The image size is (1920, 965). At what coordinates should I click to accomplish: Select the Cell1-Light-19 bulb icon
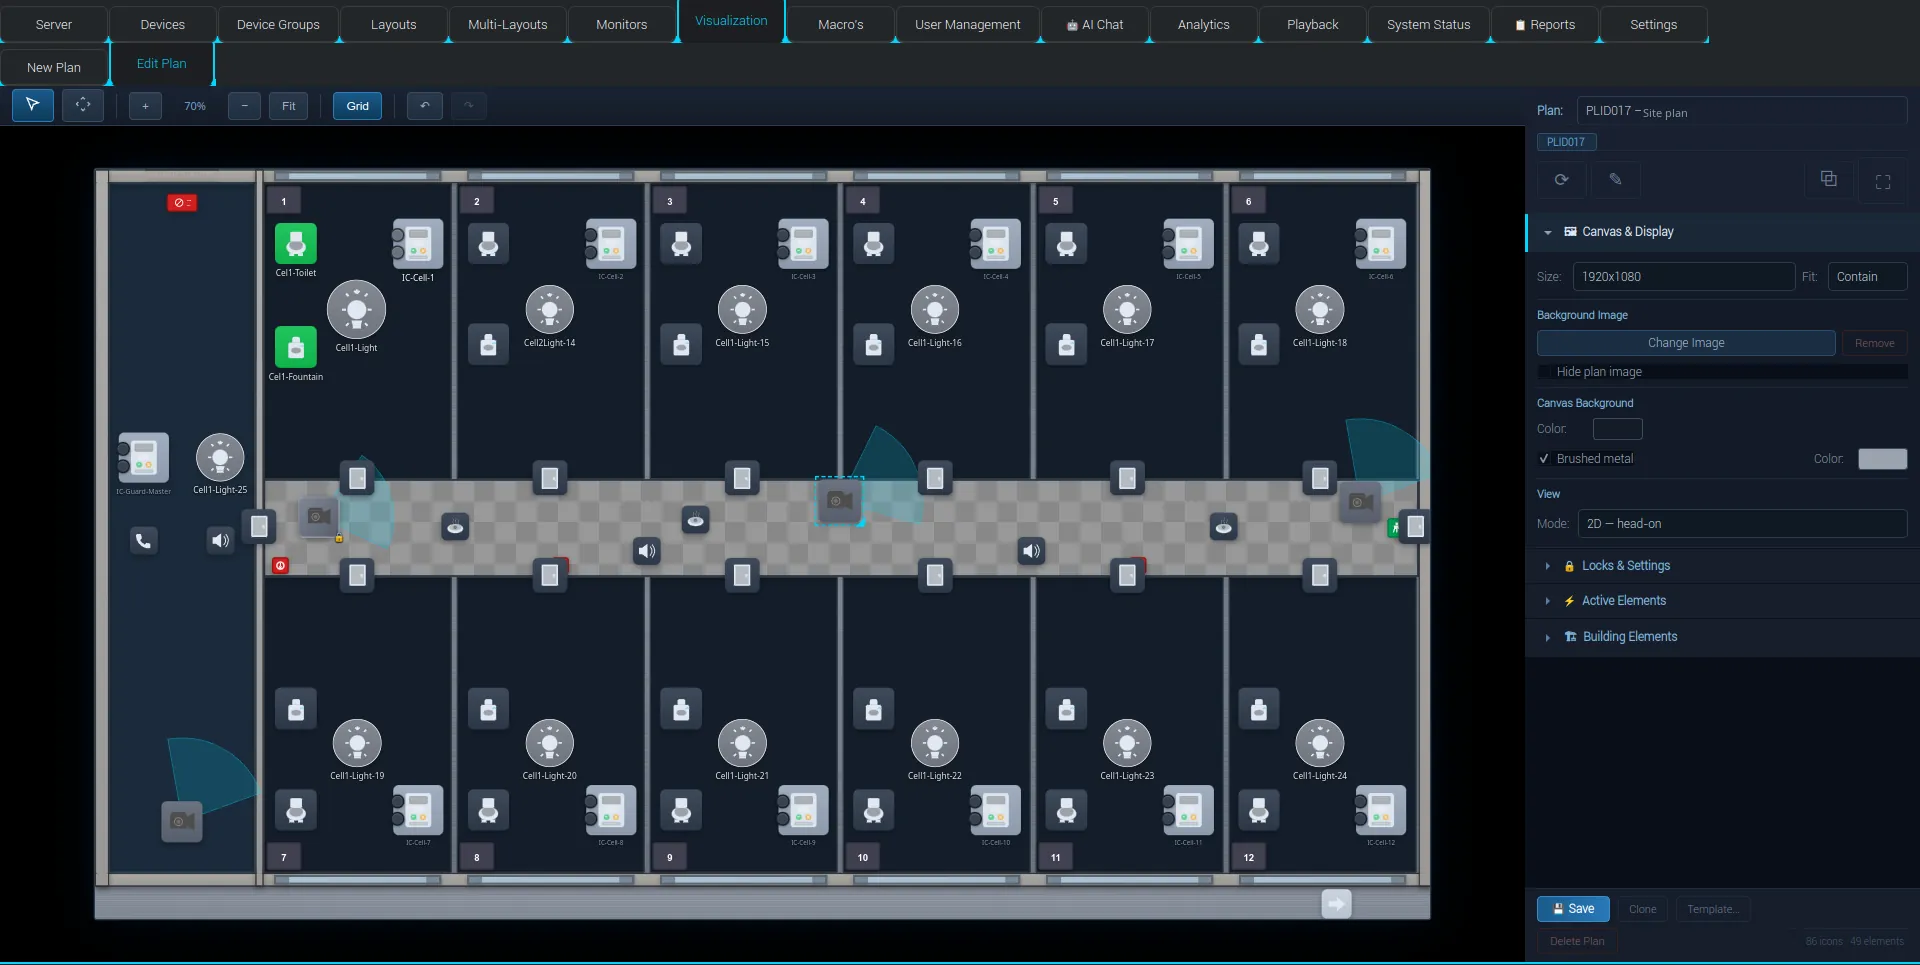point(357,743)
